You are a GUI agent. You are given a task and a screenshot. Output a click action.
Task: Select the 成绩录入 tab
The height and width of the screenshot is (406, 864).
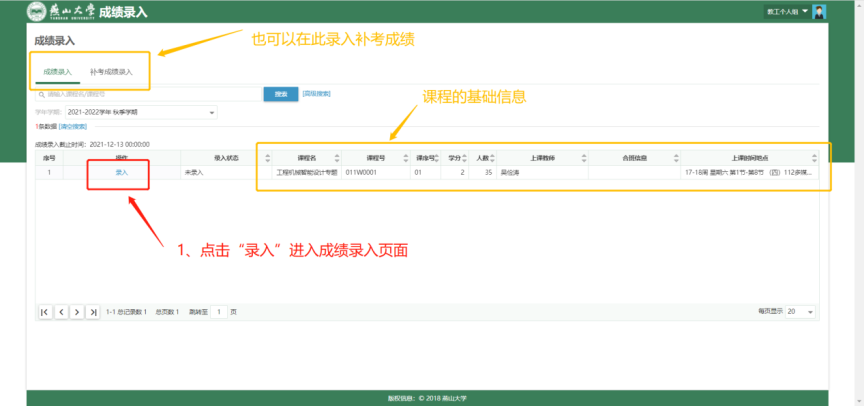click(58, 72)
